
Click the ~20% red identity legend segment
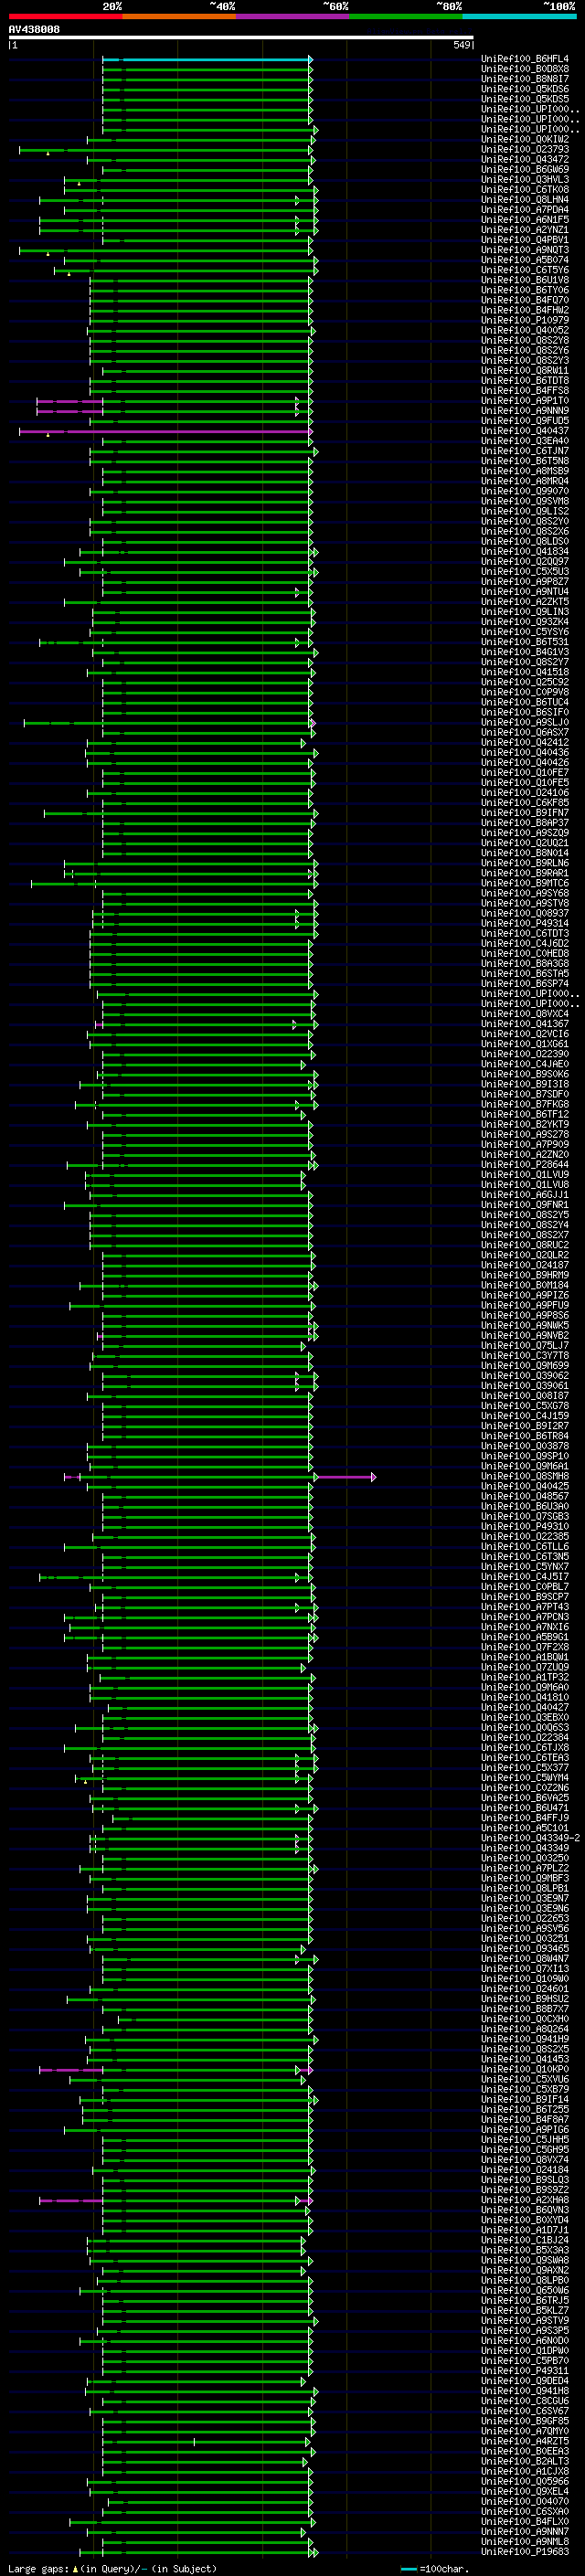click(65, 16)
